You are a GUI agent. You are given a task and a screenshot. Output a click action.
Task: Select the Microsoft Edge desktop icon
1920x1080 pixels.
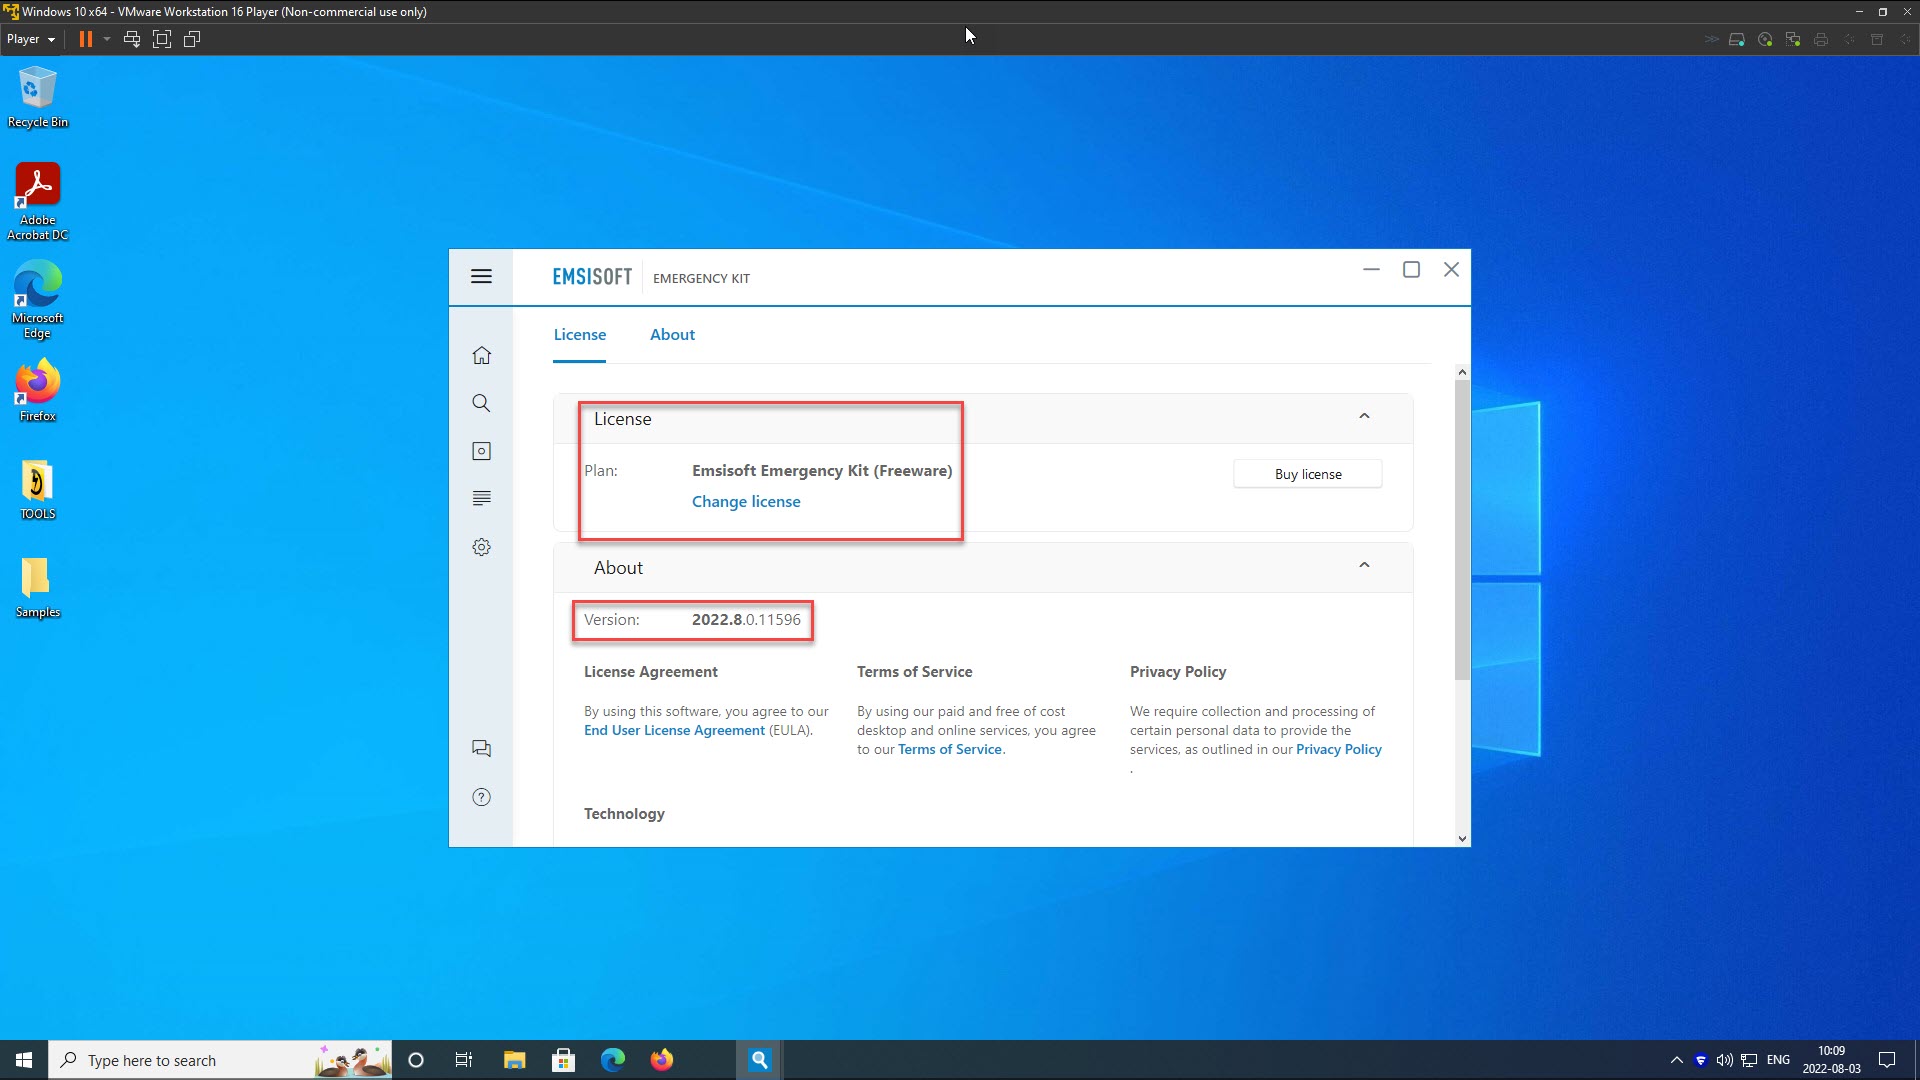click(x=38, y=300)
